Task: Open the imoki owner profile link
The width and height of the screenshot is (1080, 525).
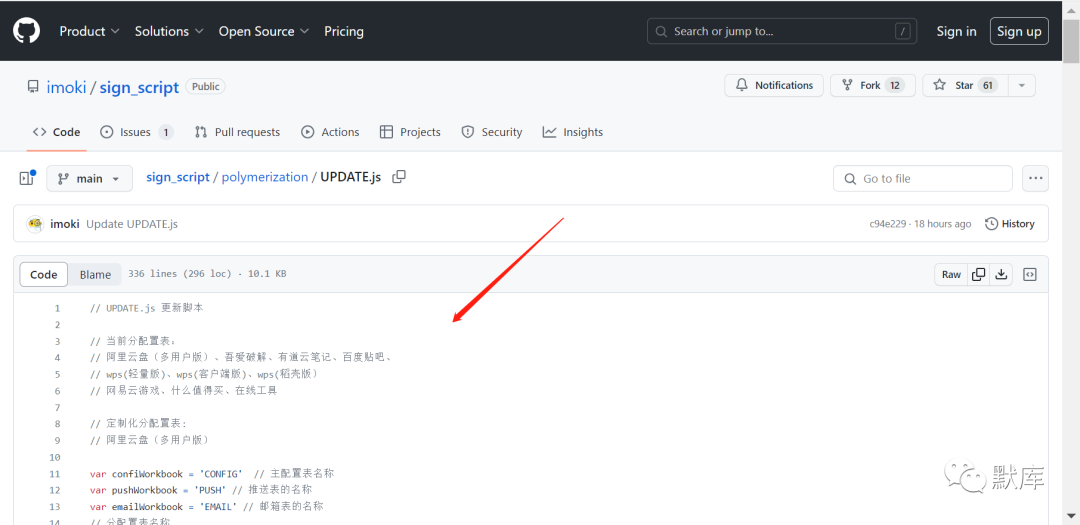Action: (66, 88)
